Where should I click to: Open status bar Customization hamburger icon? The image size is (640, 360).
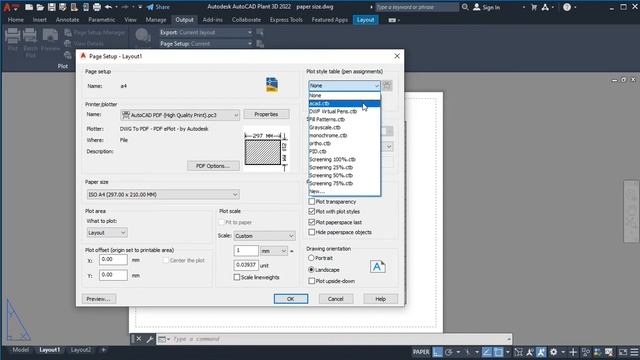[634, 352]
